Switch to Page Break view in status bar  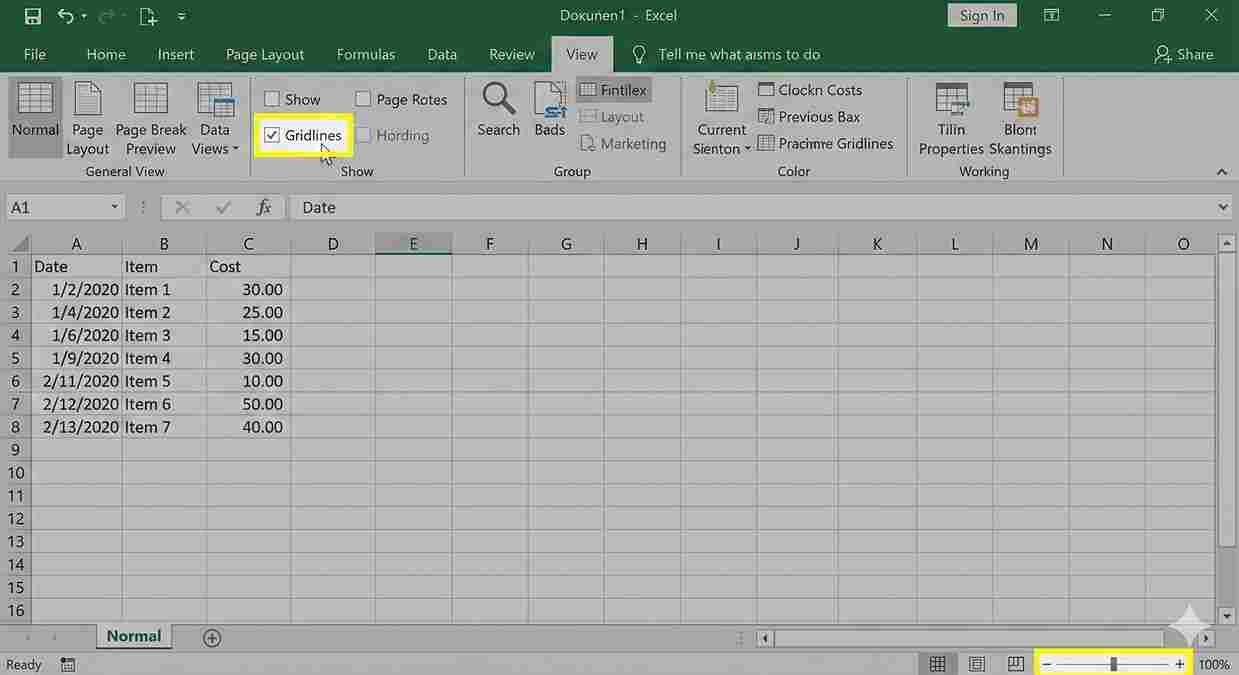point(1015,664)
